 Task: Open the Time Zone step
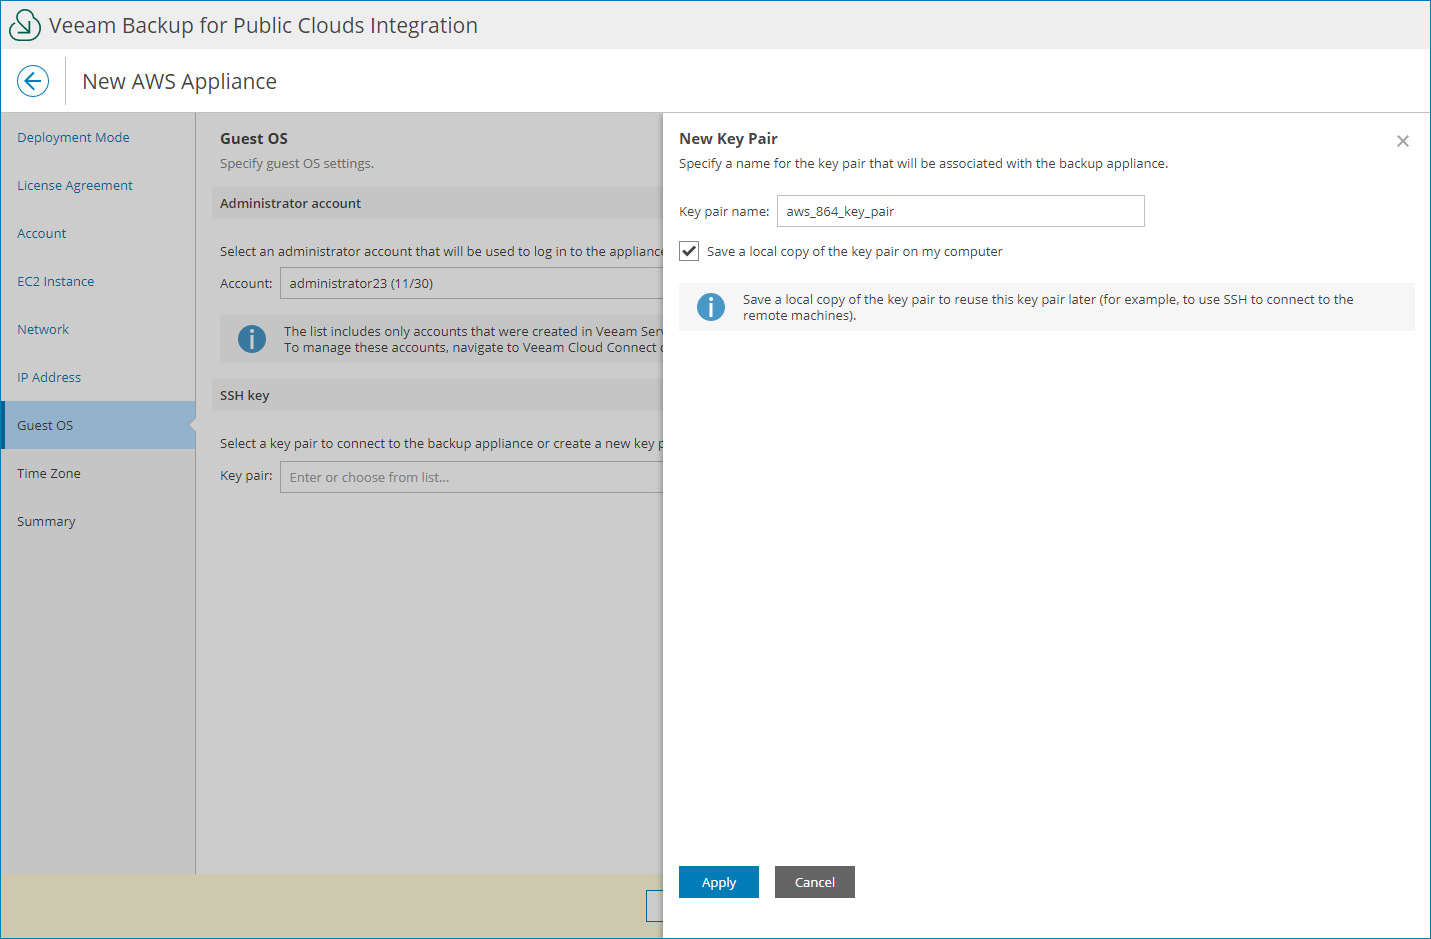pos(48,473)
